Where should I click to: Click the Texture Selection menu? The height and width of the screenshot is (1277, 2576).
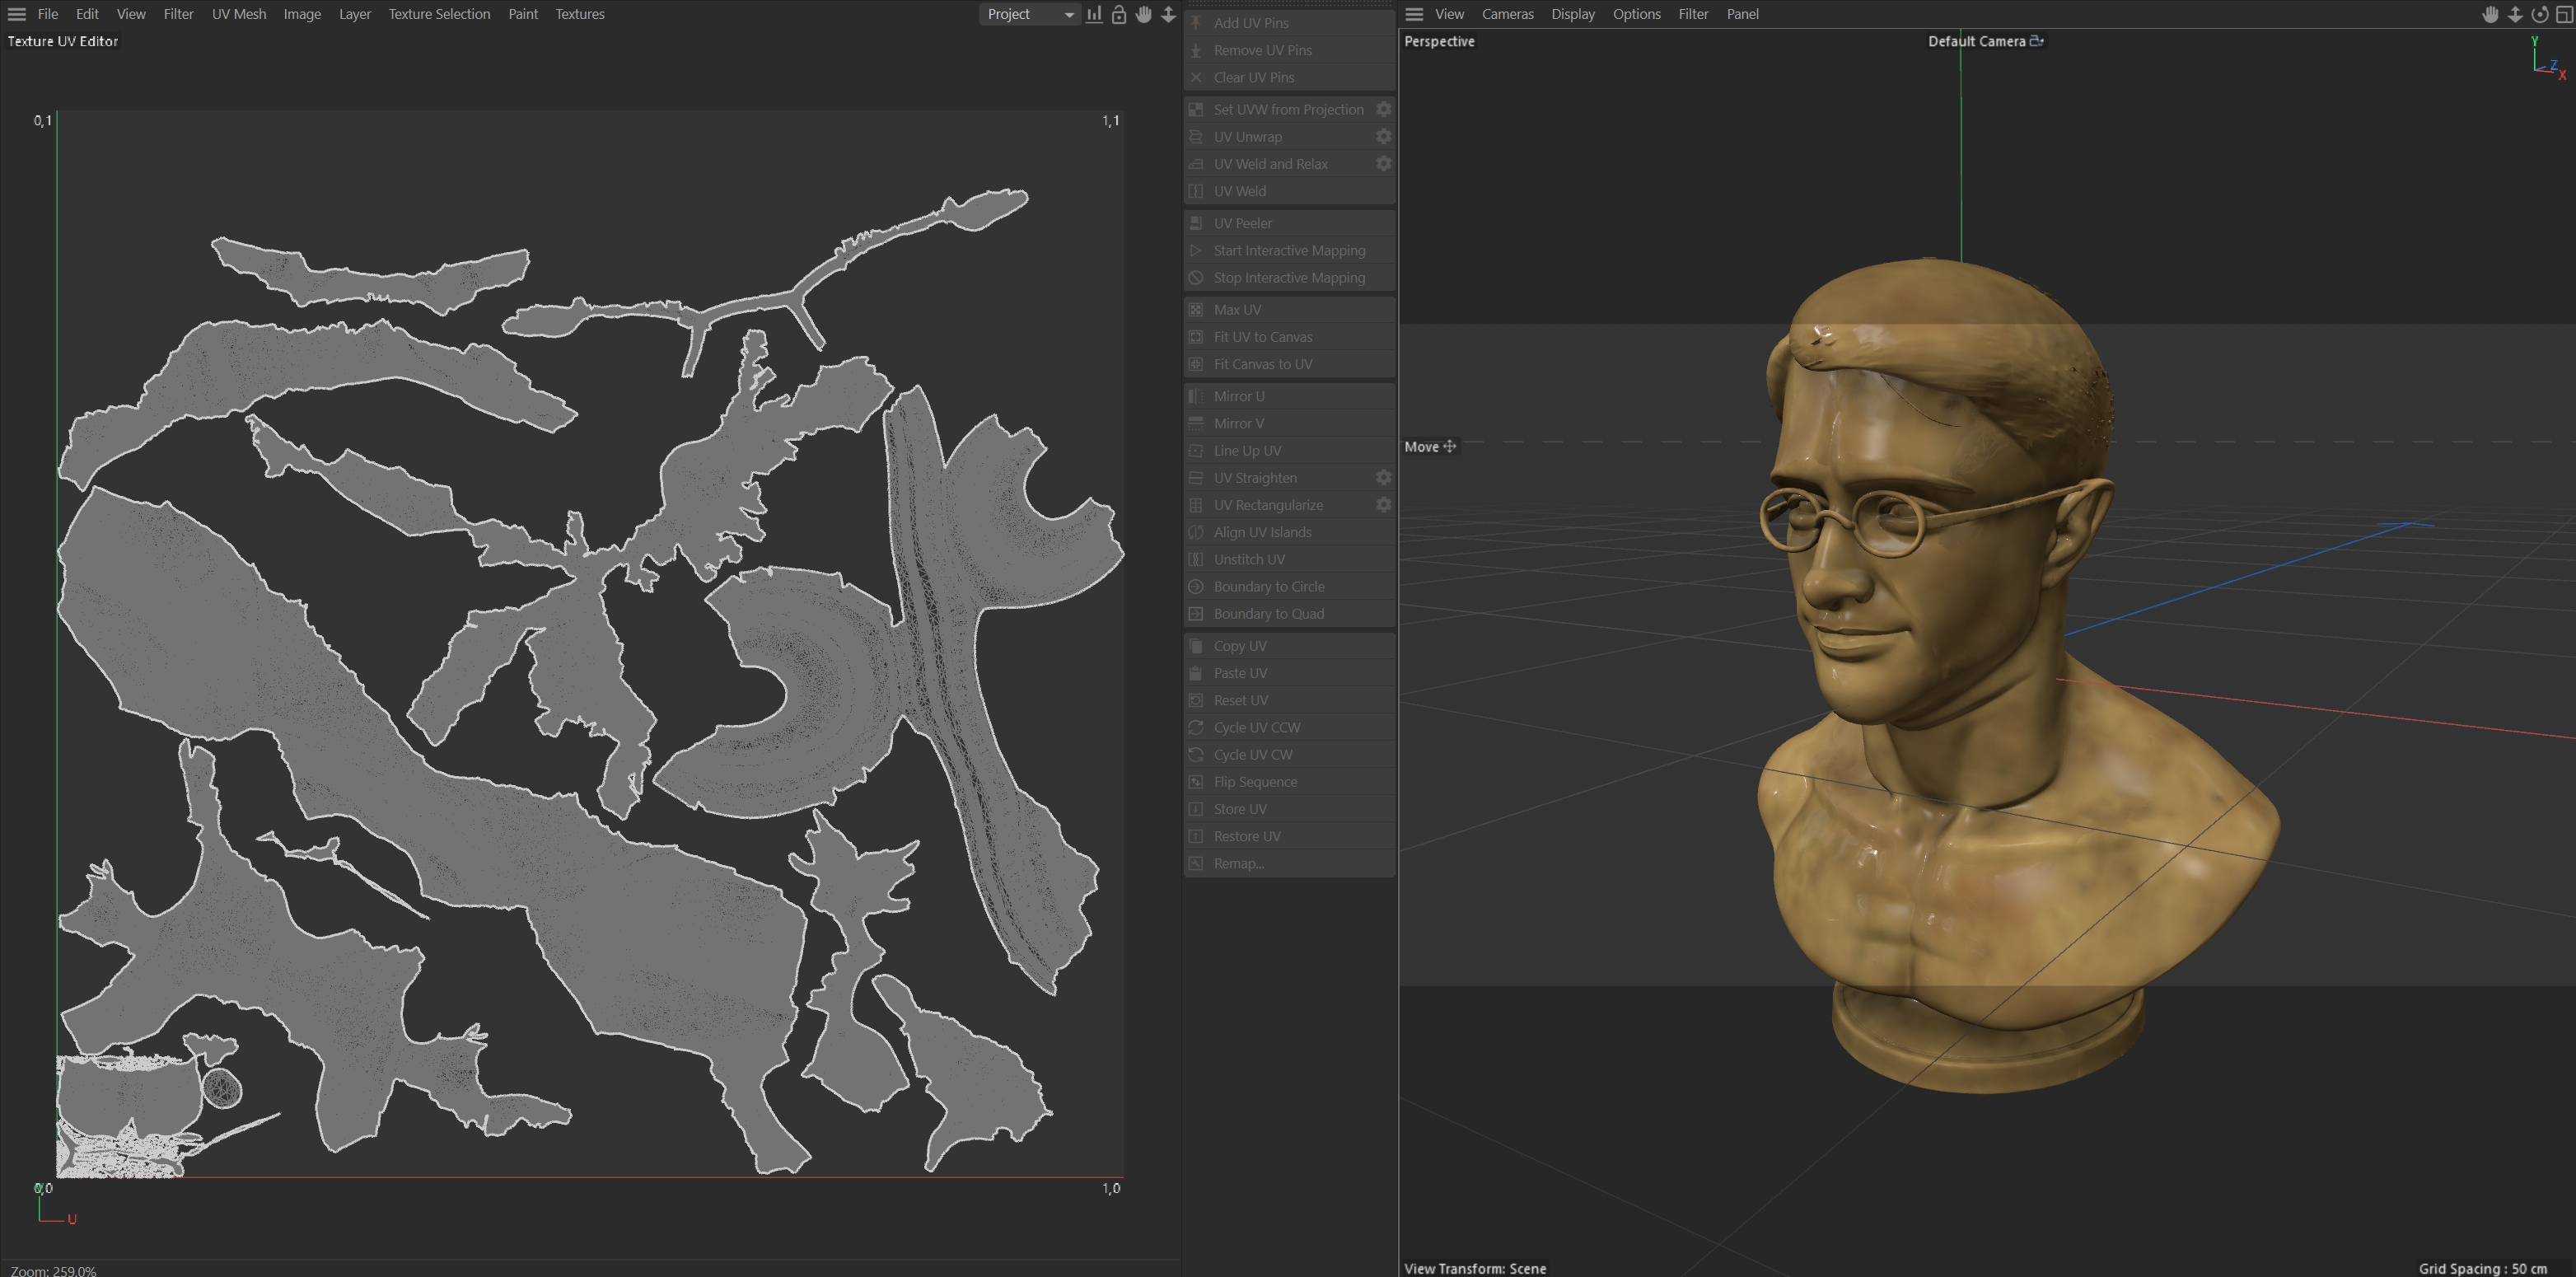(x=439, y=14)
